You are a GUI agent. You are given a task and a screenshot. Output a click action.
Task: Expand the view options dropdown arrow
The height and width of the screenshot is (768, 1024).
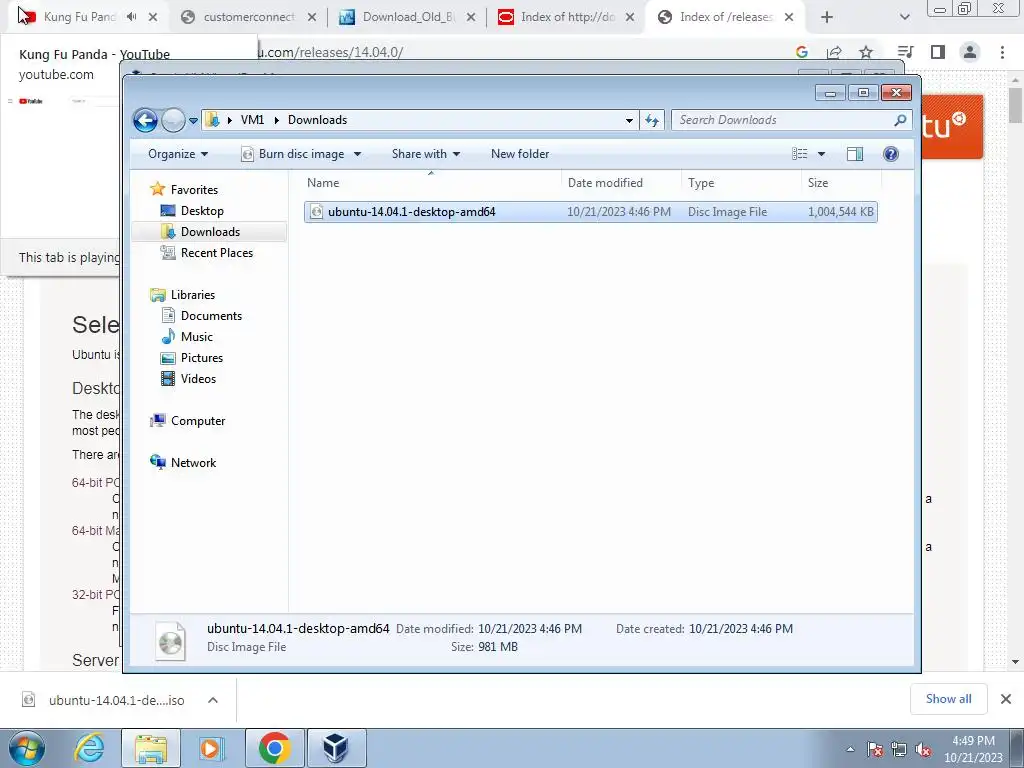click(x=822, y=154)
